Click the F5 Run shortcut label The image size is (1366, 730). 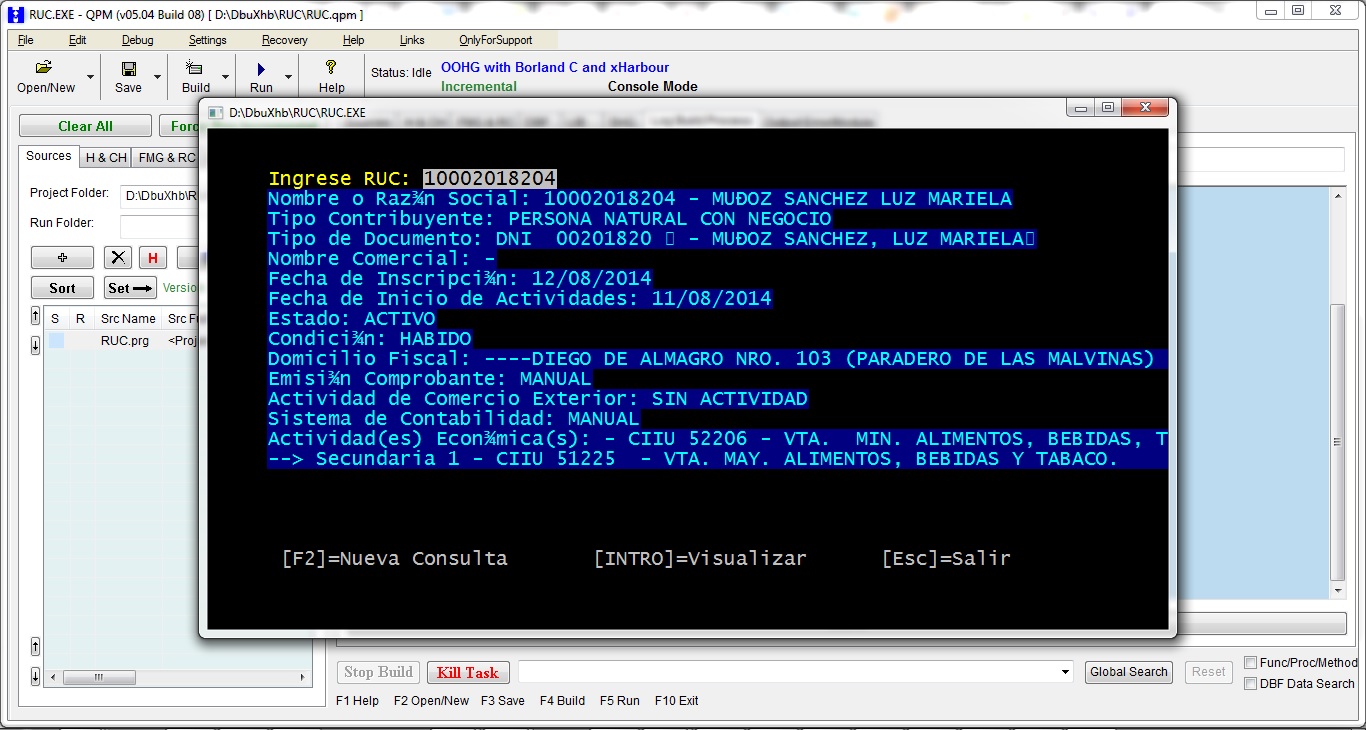[x=620, y=701]
